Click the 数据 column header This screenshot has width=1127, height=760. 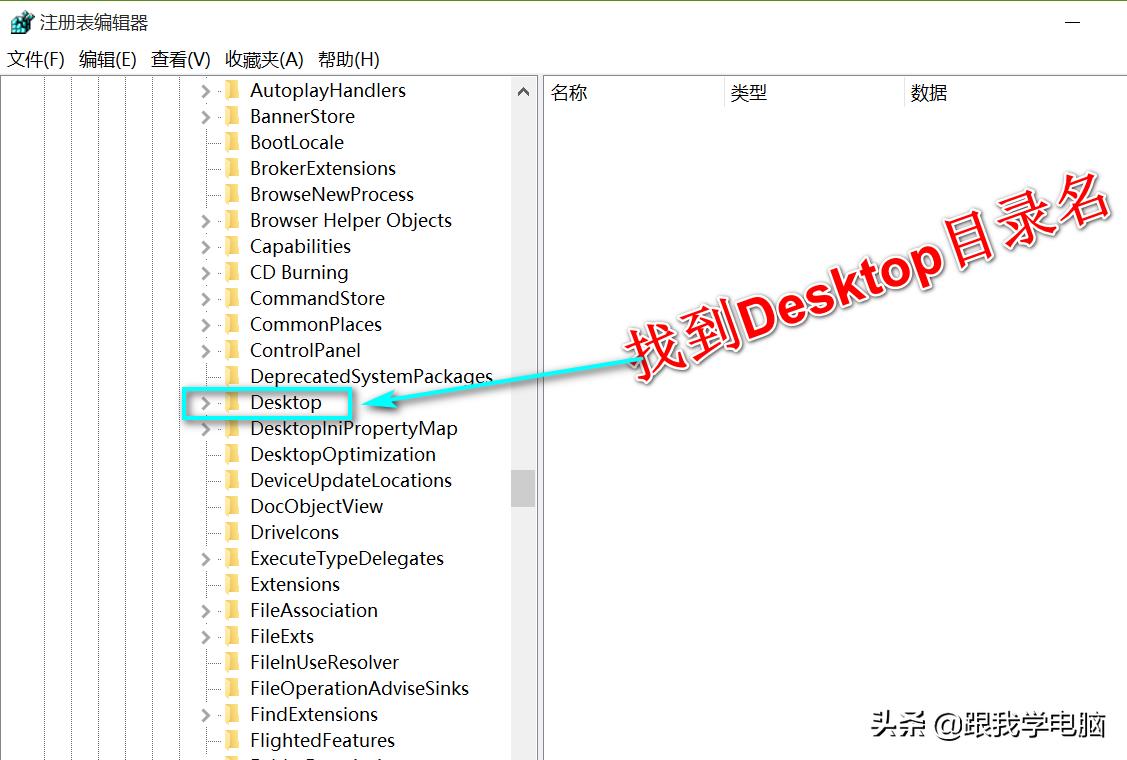tap(1015, 93)
